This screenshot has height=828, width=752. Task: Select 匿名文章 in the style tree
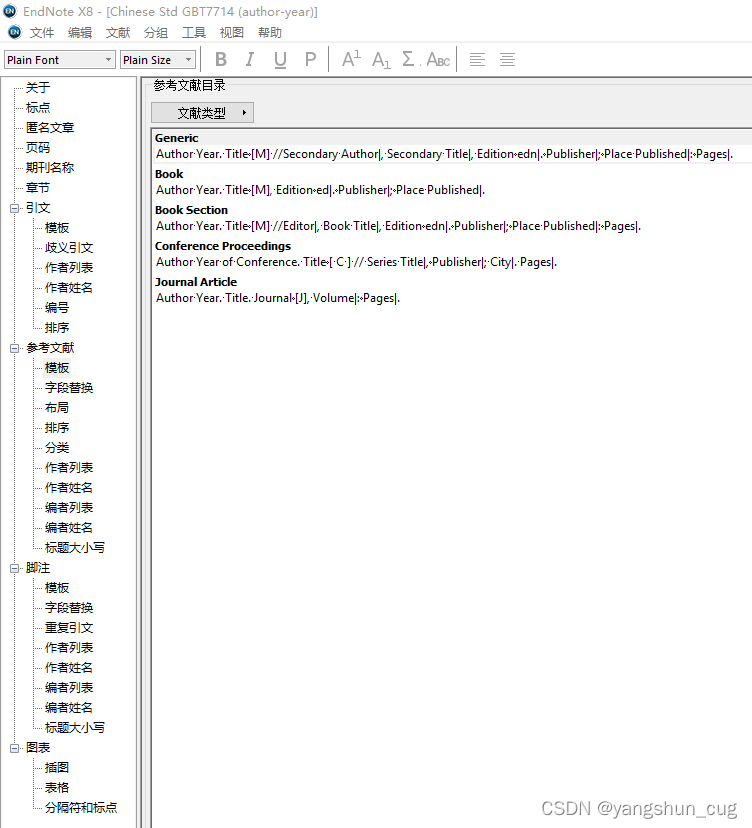point(50,127)
